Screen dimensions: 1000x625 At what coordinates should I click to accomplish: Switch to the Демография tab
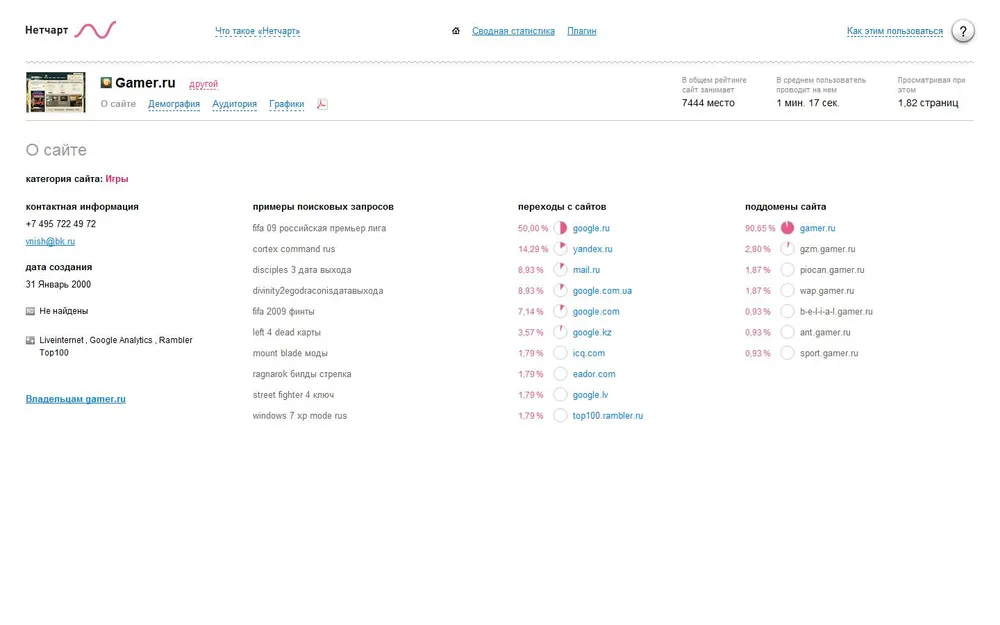coord(174,104)
